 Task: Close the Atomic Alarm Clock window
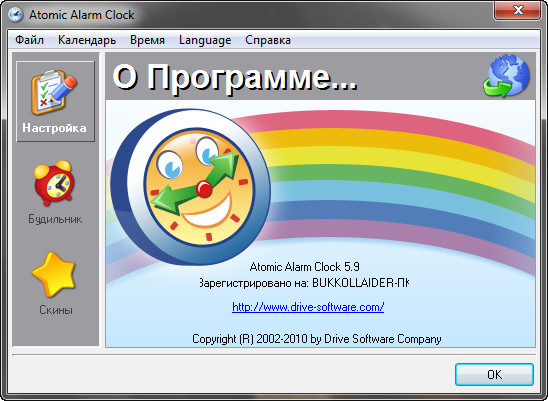point(518,10)
